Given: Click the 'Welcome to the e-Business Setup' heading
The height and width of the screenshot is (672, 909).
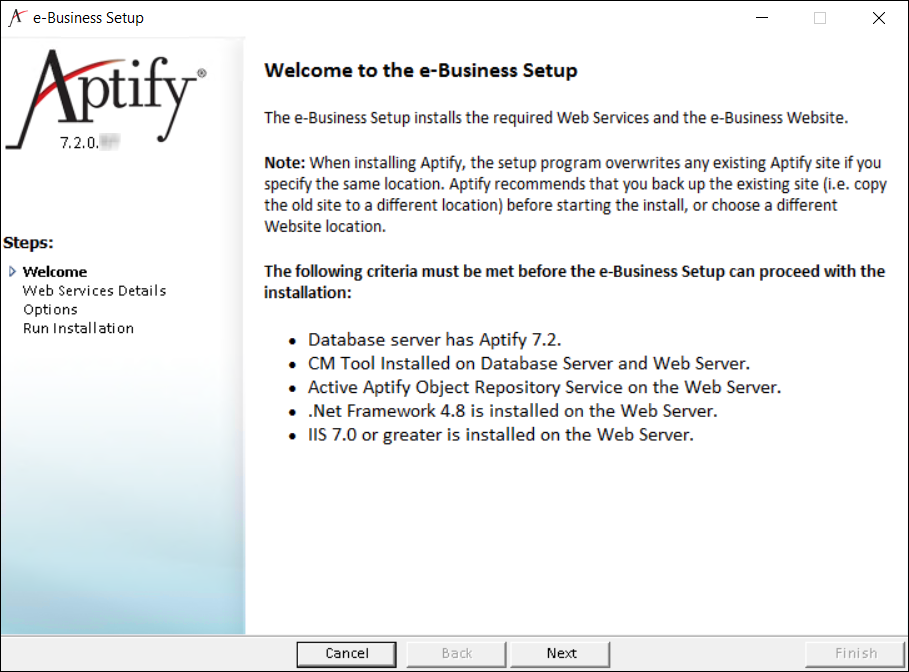Looking at the screenshot, I should click(x=421, y=70).
